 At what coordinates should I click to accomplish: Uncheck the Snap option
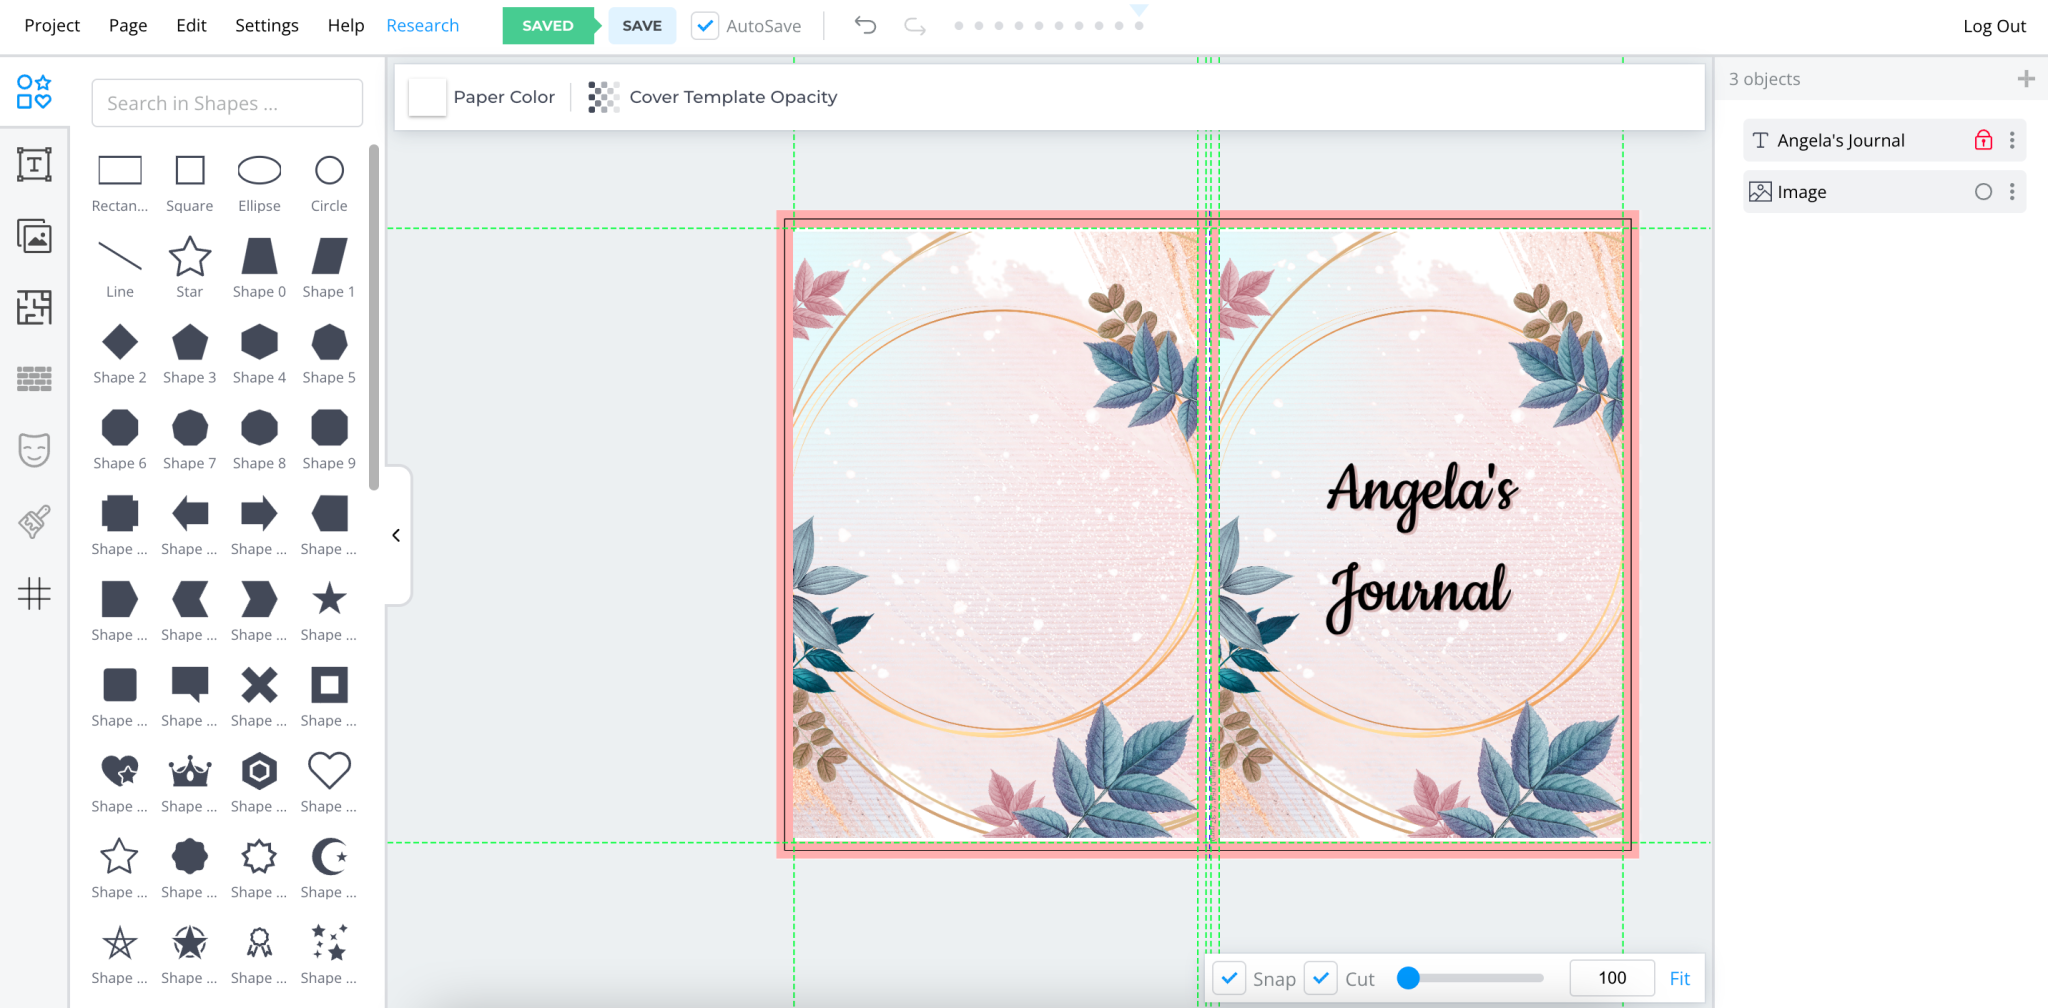tap(1230, 978)
